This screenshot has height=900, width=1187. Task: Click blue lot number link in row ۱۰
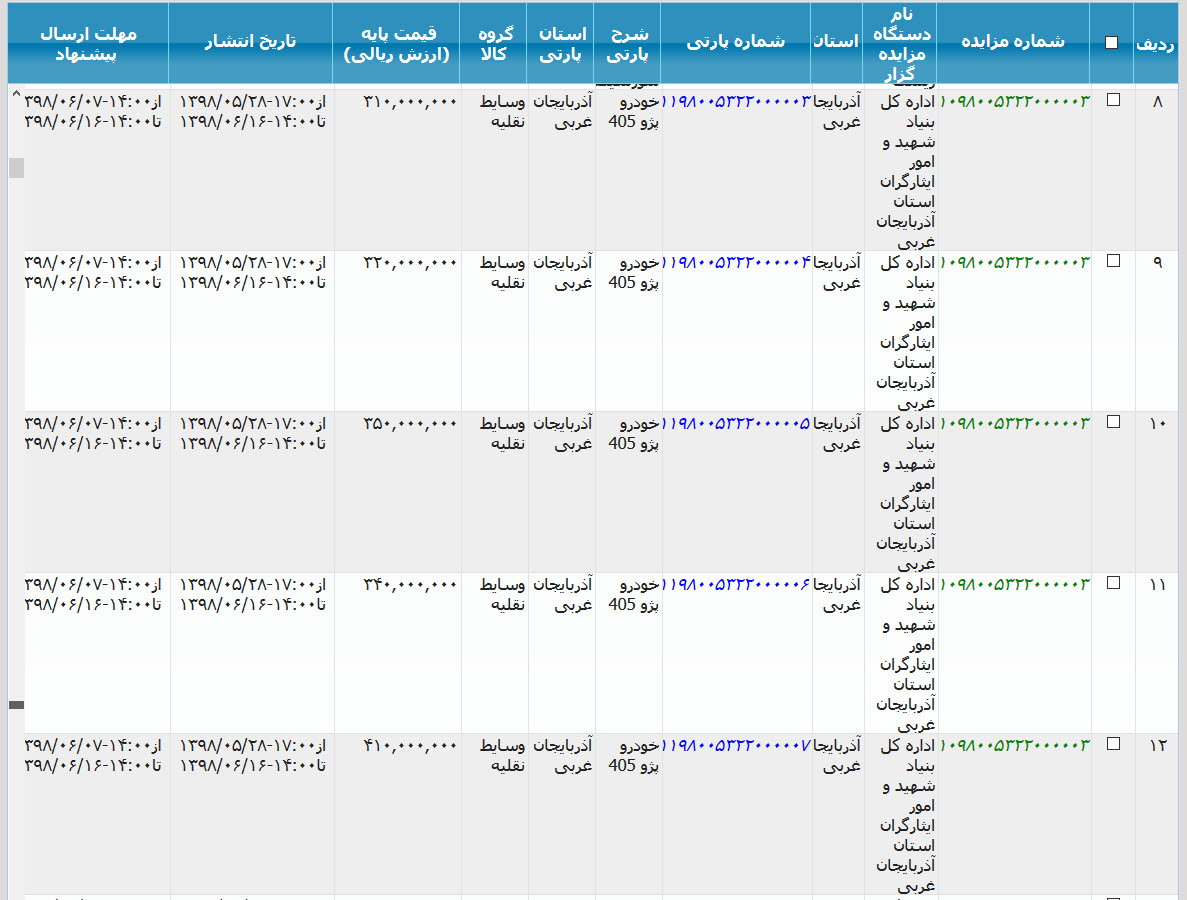[x=736, y=423]
